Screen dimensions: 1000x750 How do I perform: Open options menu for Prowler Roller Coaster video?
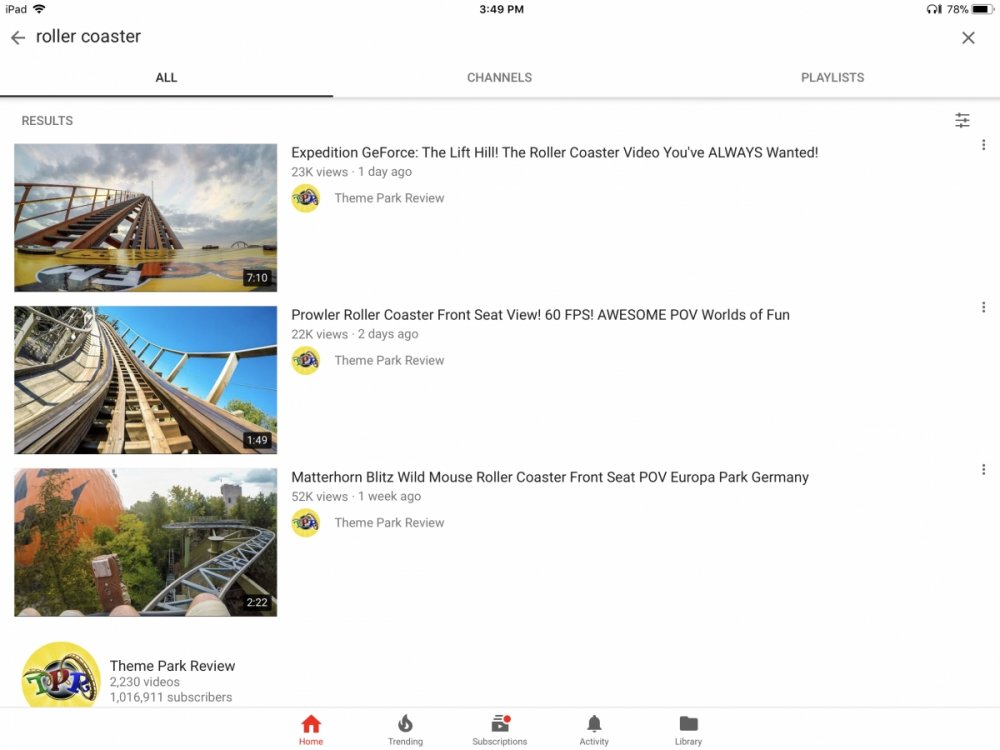point(983,307)
